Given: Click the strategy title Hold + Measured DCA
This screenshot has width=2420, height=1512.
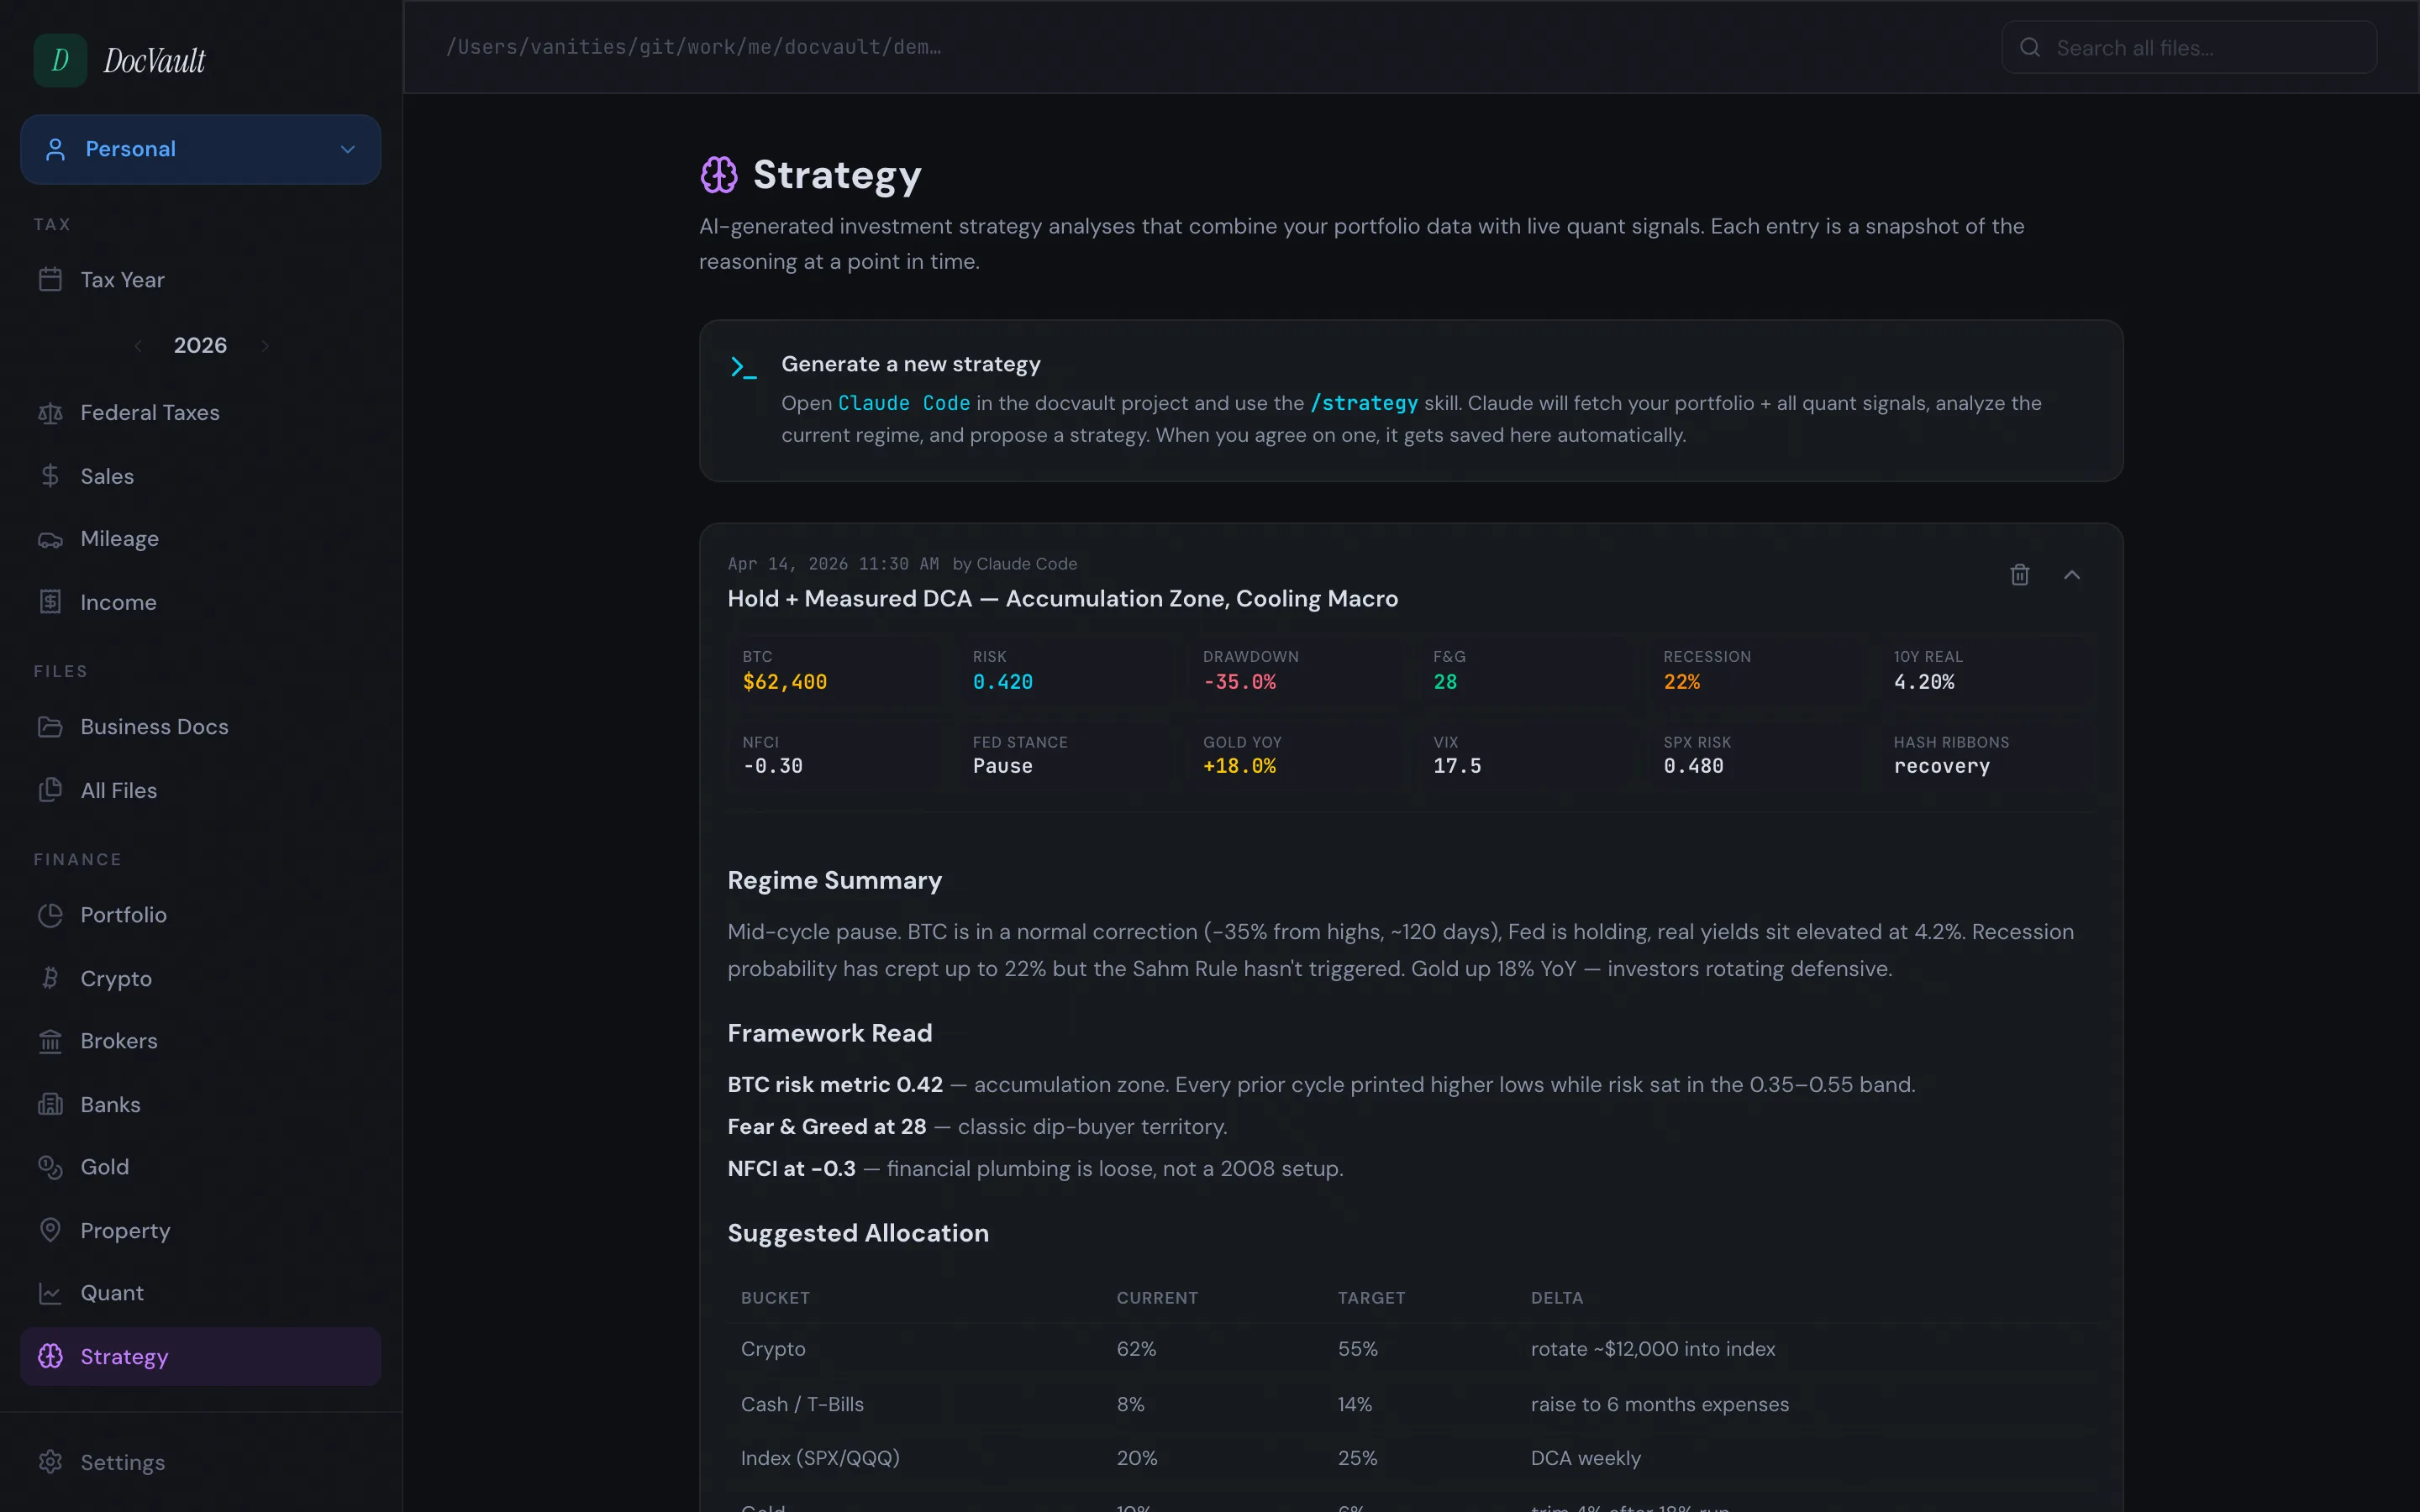Looking at the screenshot, I should click(x=1062, y=599).
